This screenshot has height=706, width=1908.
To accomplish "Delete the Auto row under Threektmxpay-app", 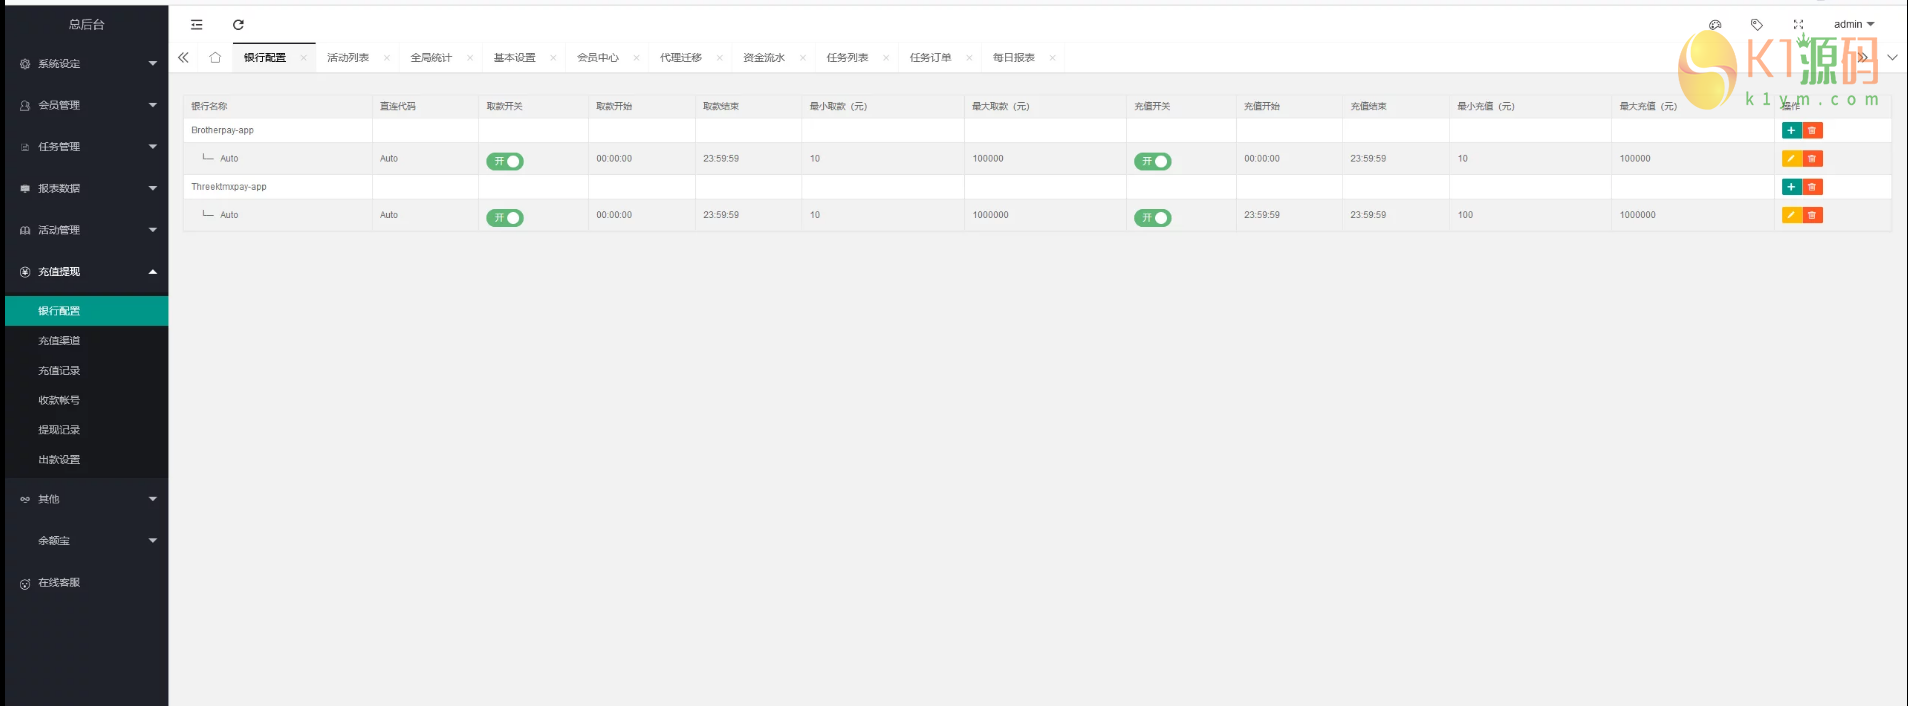I will 1812,215.
